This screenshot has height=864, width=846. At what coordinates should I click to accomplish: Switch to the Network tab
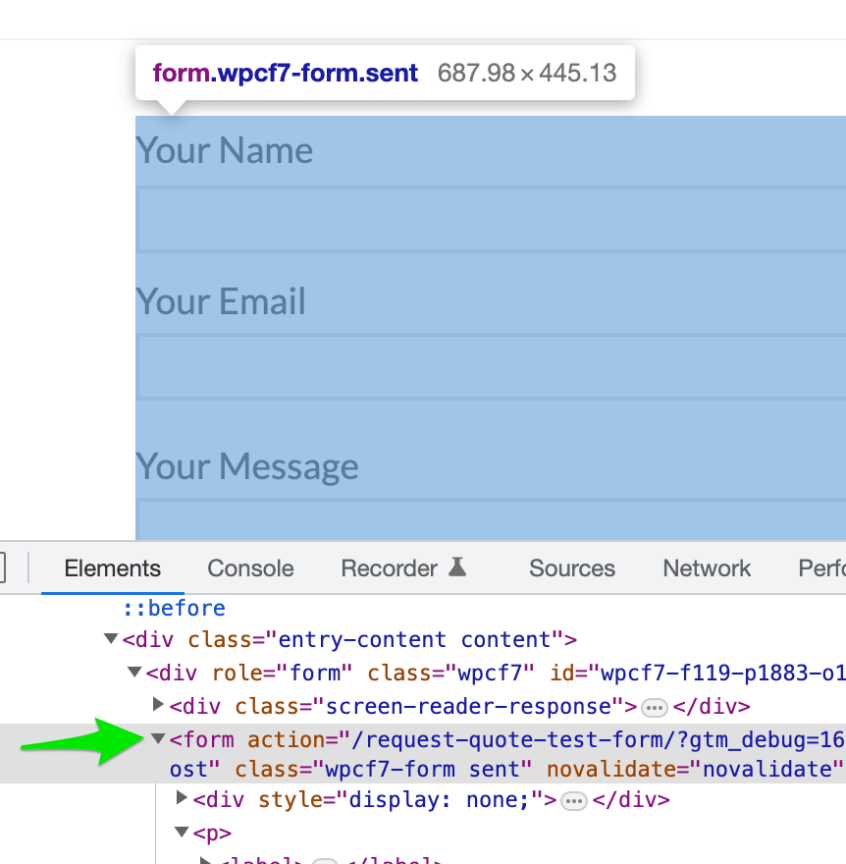tap(706, 568)
